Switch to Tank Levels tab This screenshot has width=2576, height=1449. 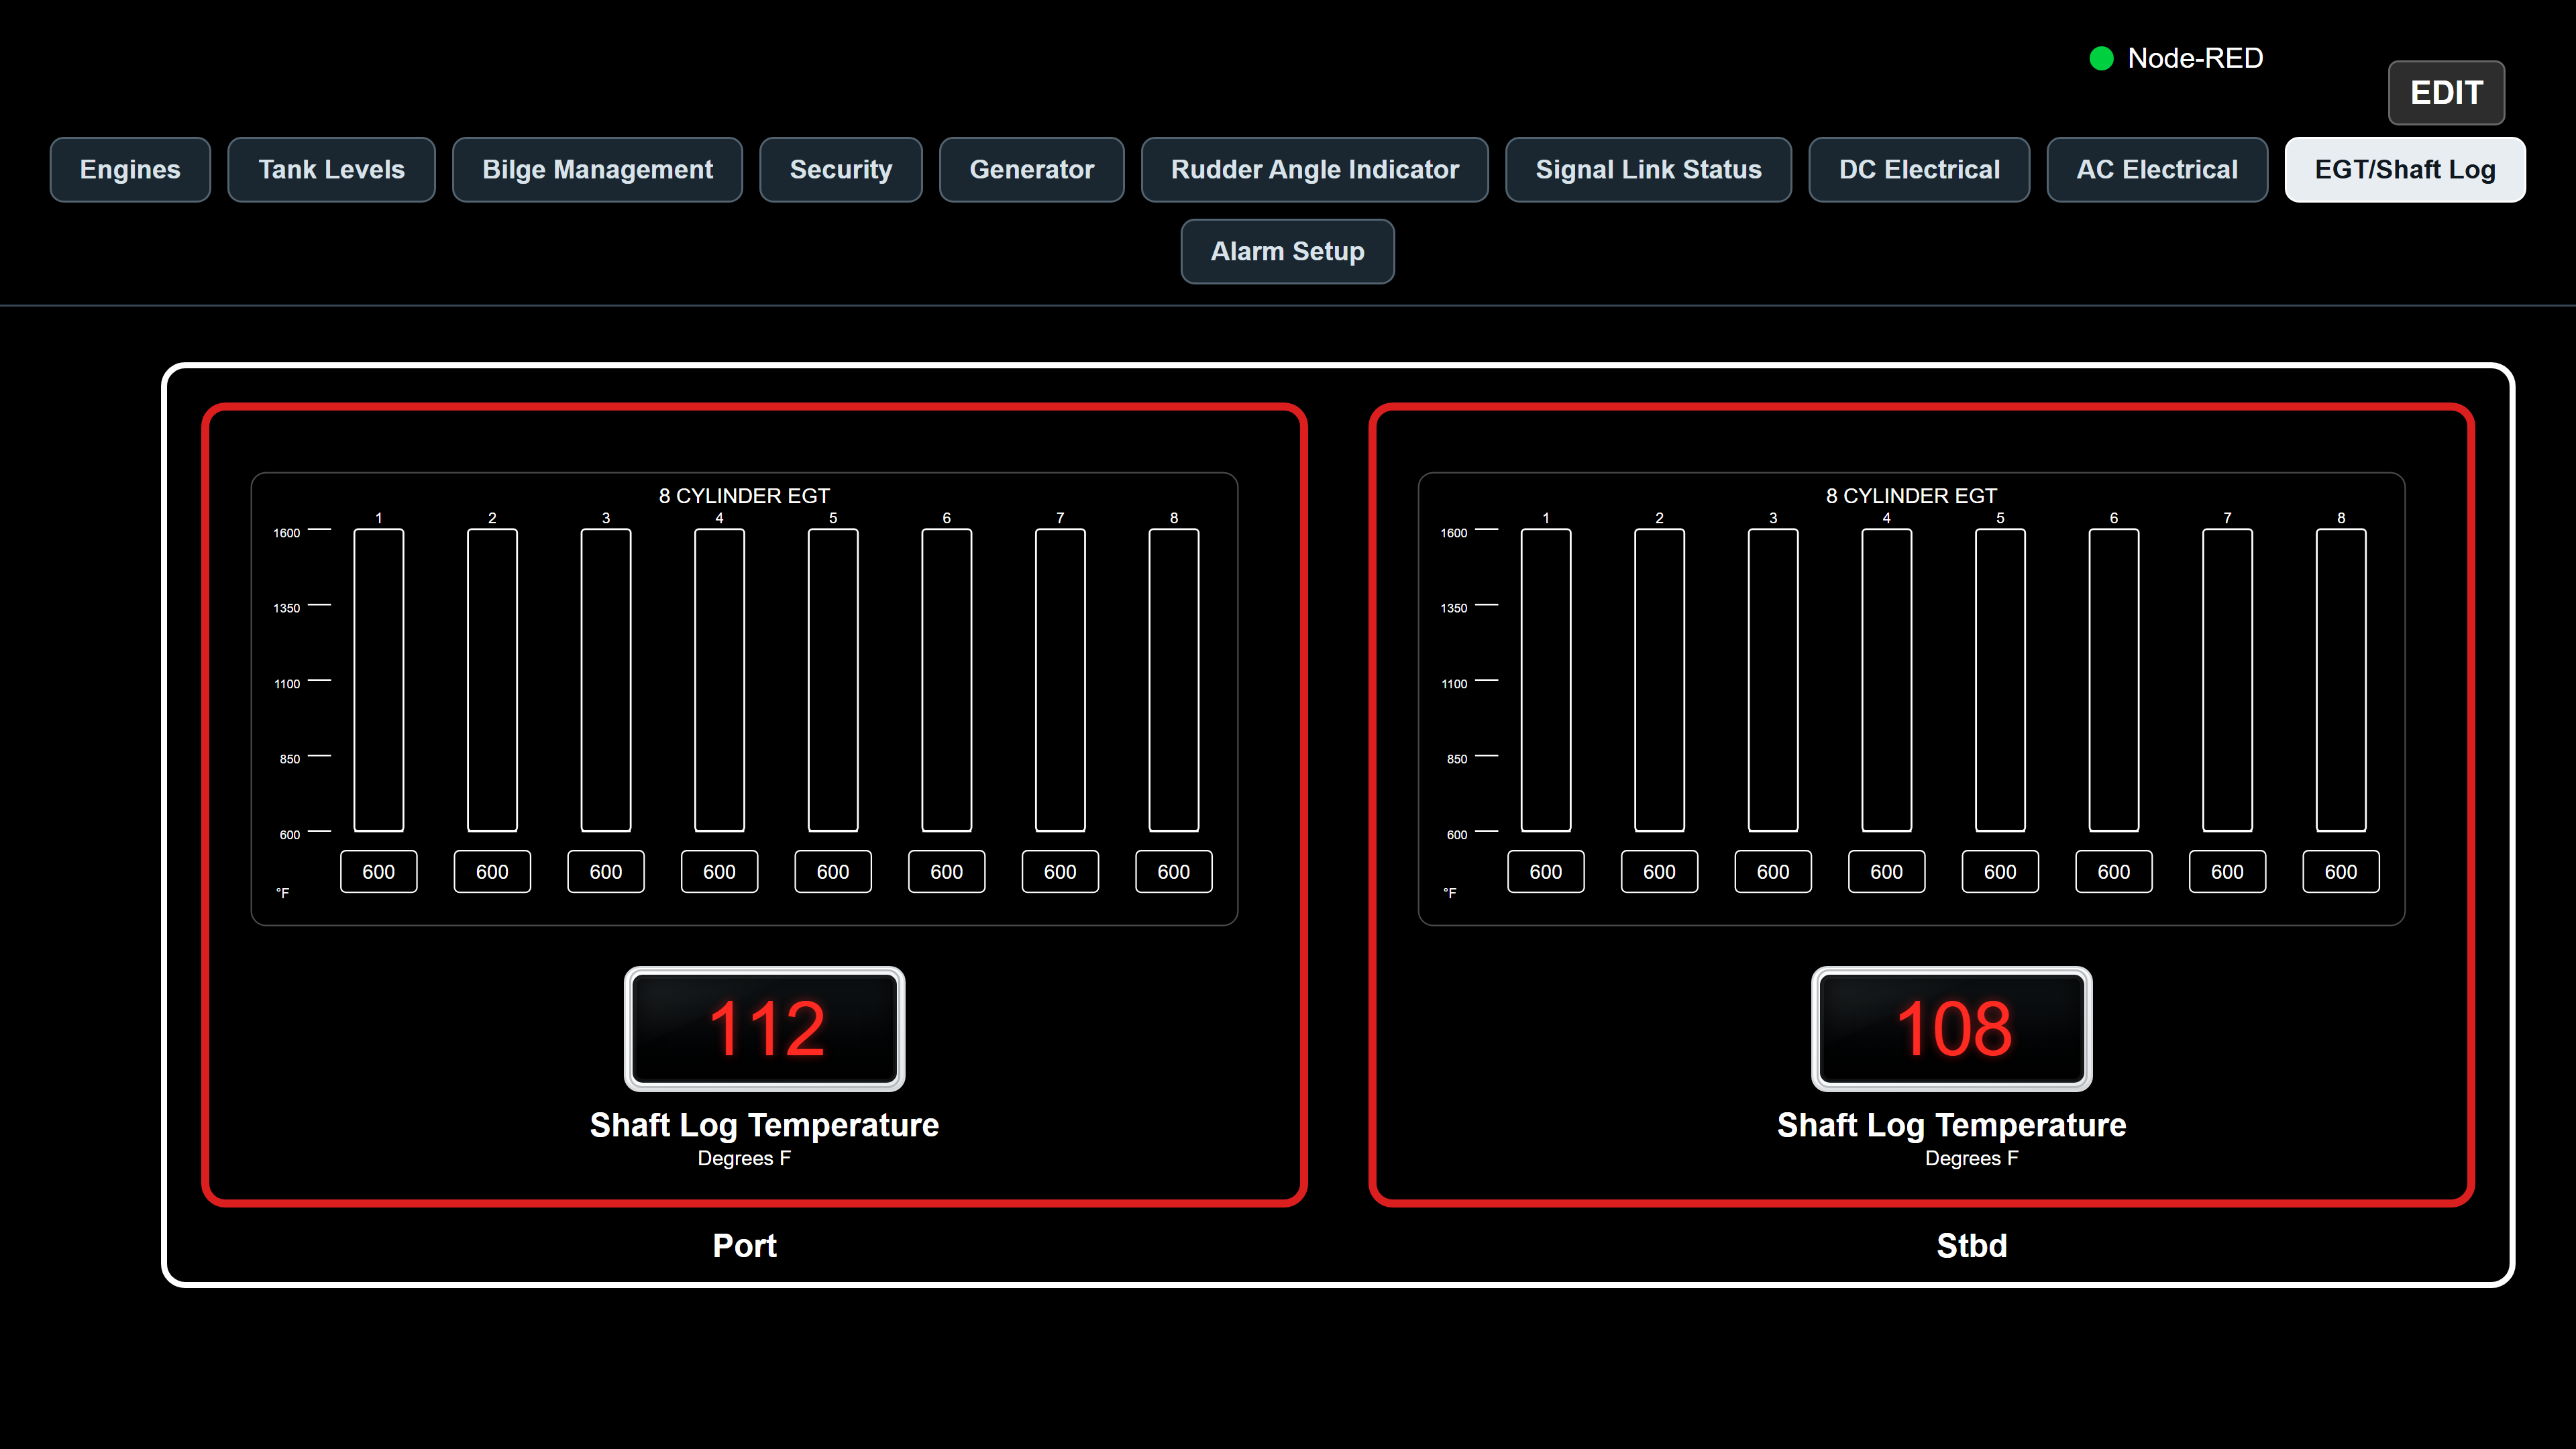click(x=331, y=170)
